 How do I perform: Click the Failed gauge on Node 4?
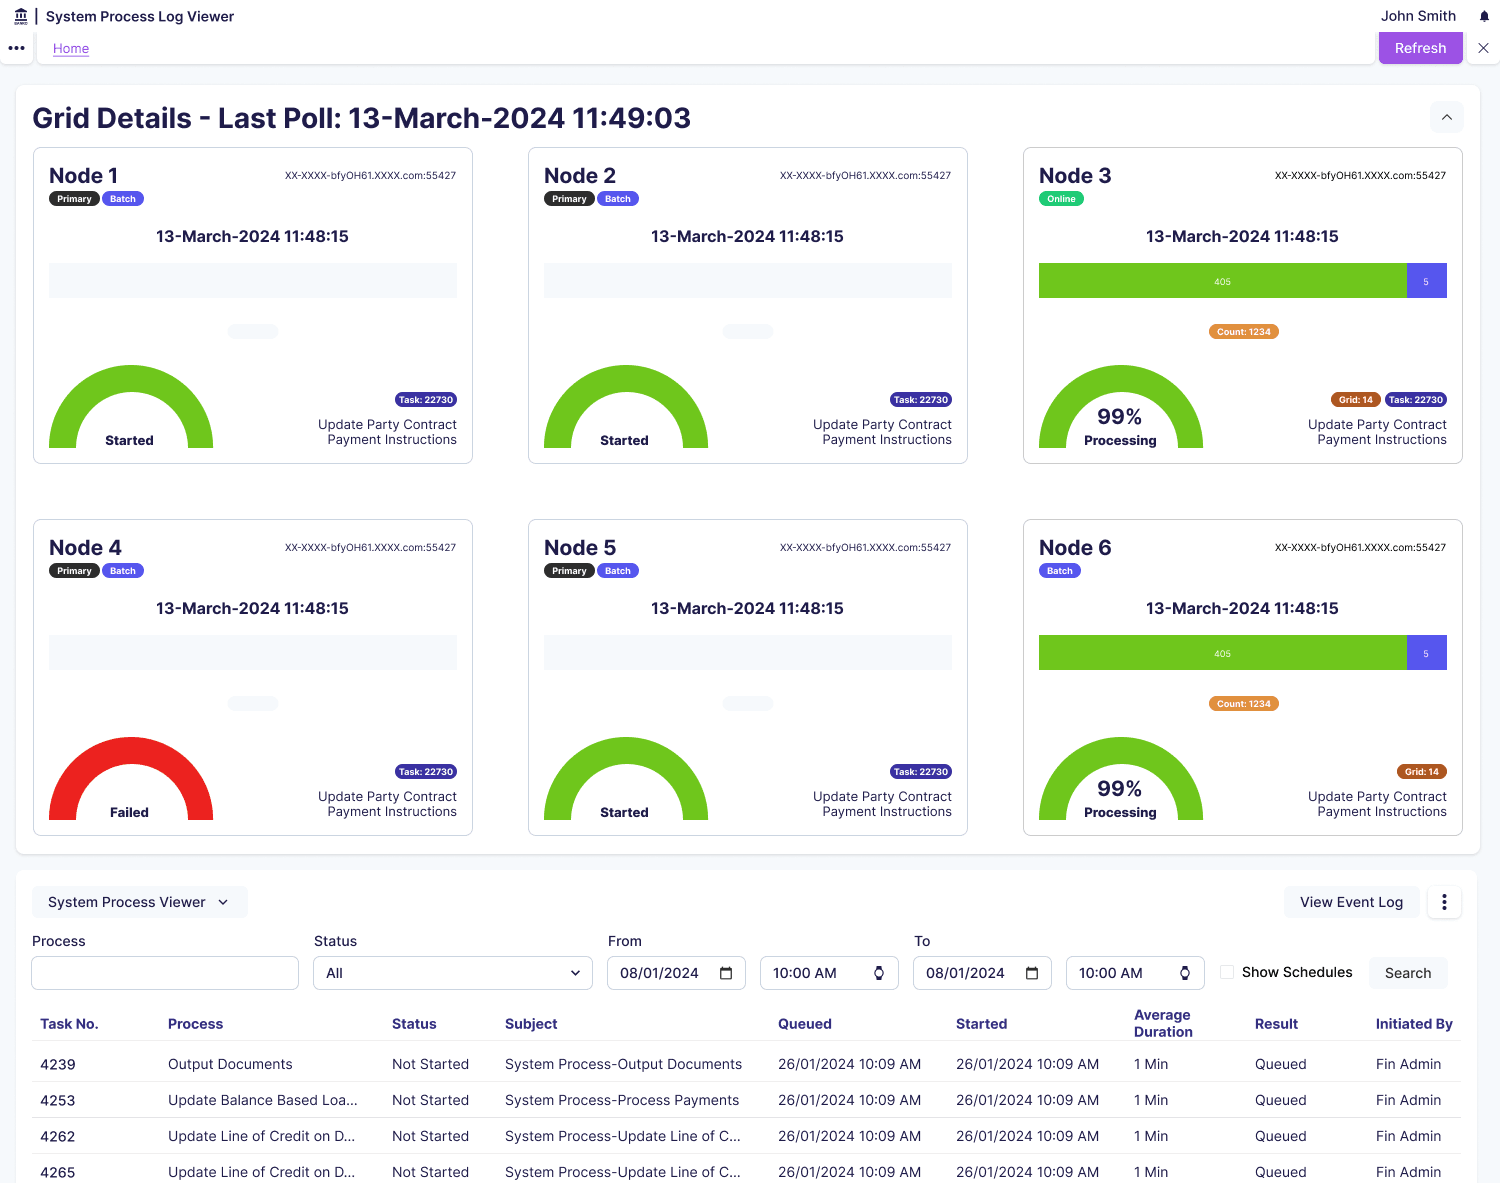pyautogui.click(x=131, y=780)
